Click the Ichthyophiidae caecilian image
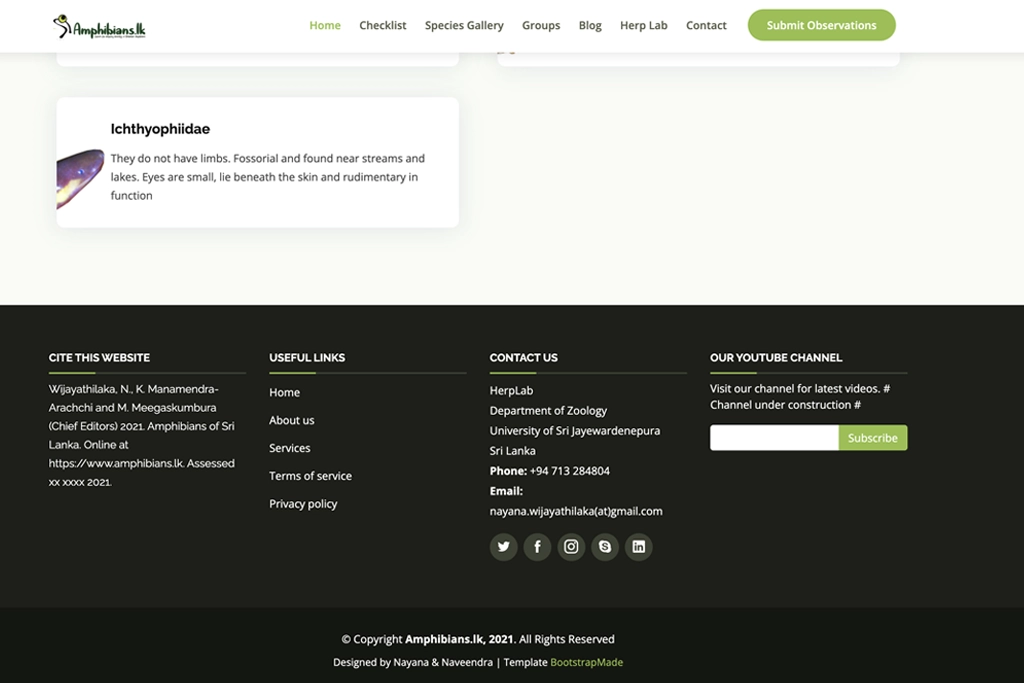Image resolution: width=1024 pixels, height=683 pixels. point(80,177)
